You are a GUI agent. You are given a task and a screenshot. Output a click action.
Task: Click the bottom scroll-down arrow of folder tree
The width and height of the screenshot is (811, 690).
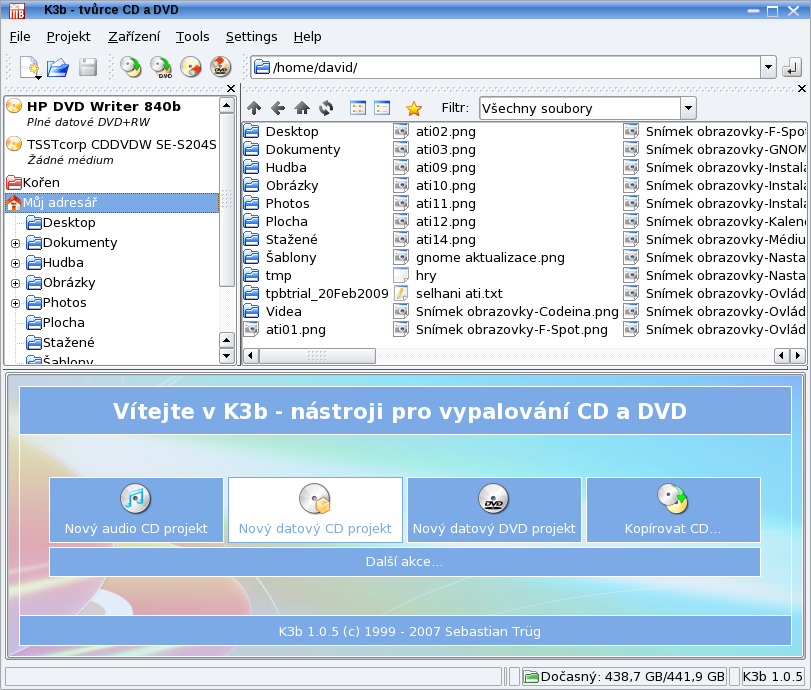click(227, 356)
